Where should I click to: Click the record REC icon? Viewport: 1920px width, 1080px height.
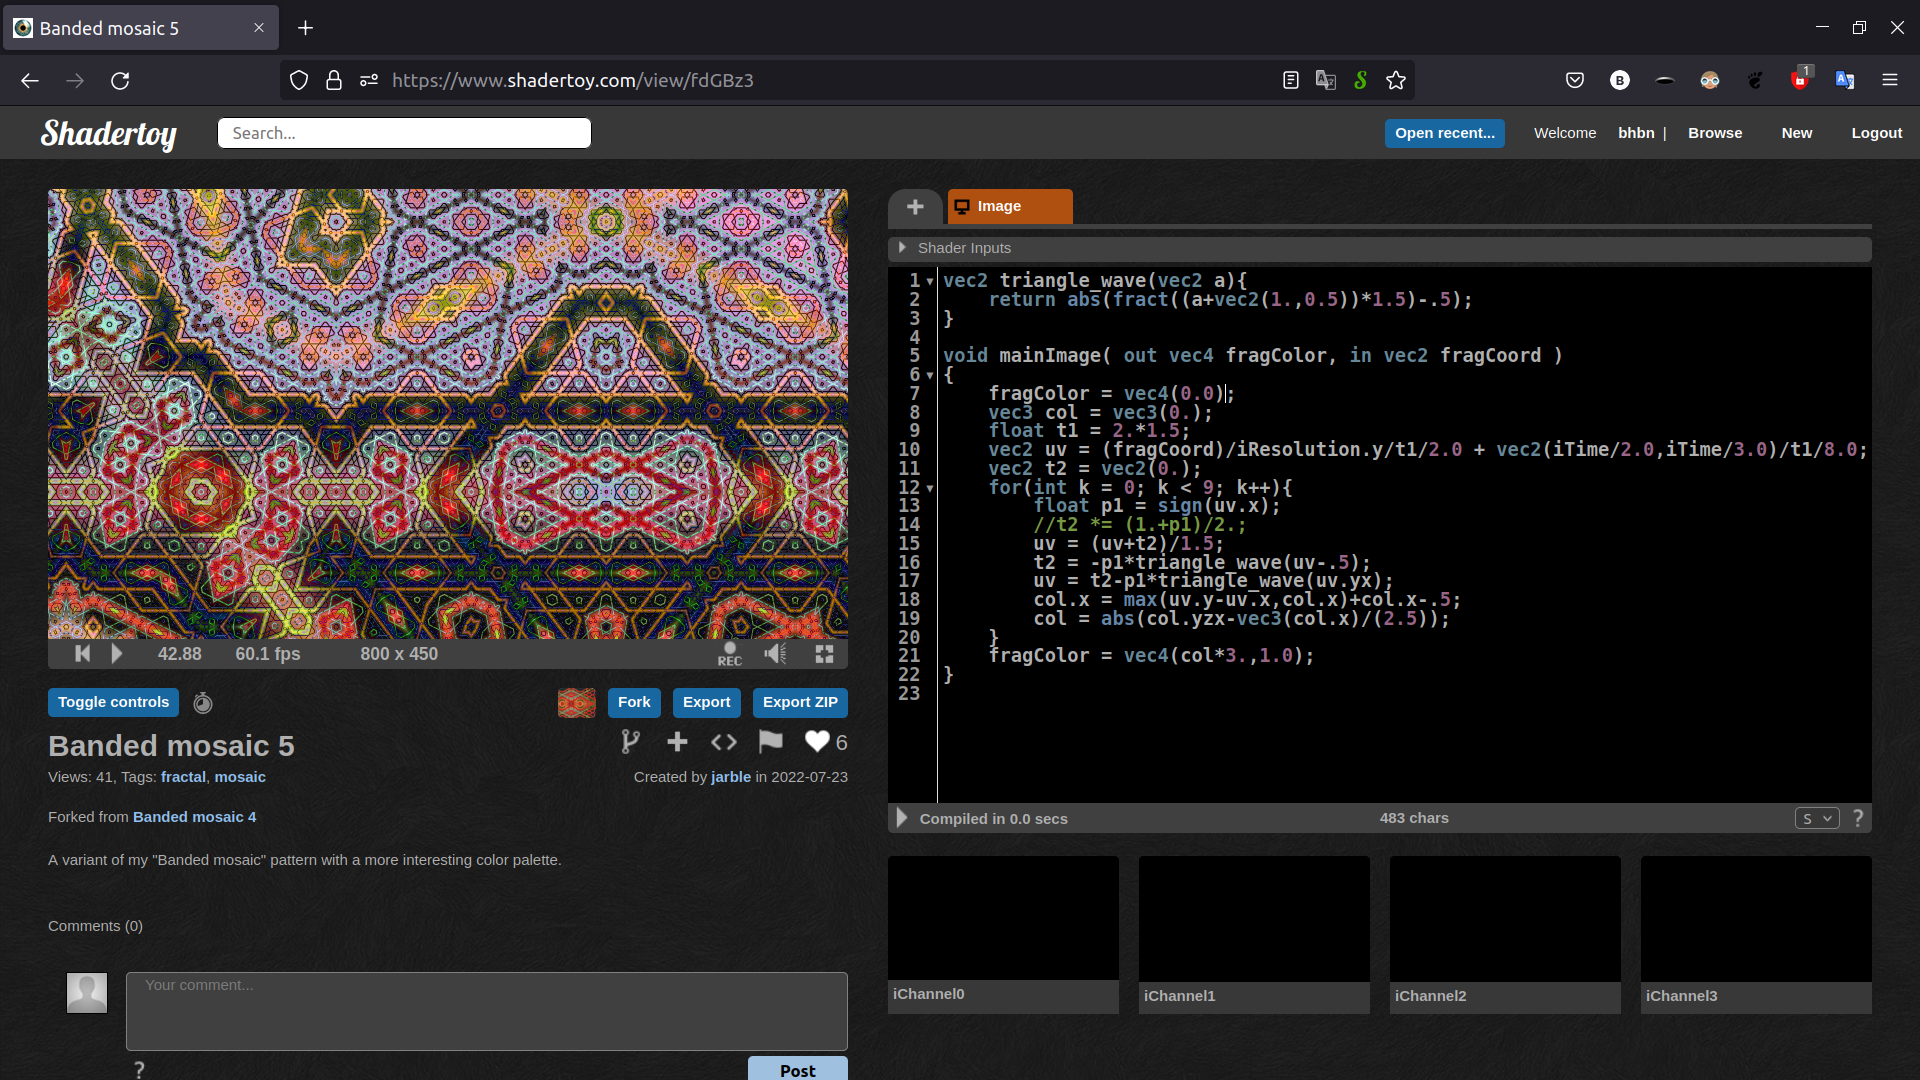tap(729, 653)
